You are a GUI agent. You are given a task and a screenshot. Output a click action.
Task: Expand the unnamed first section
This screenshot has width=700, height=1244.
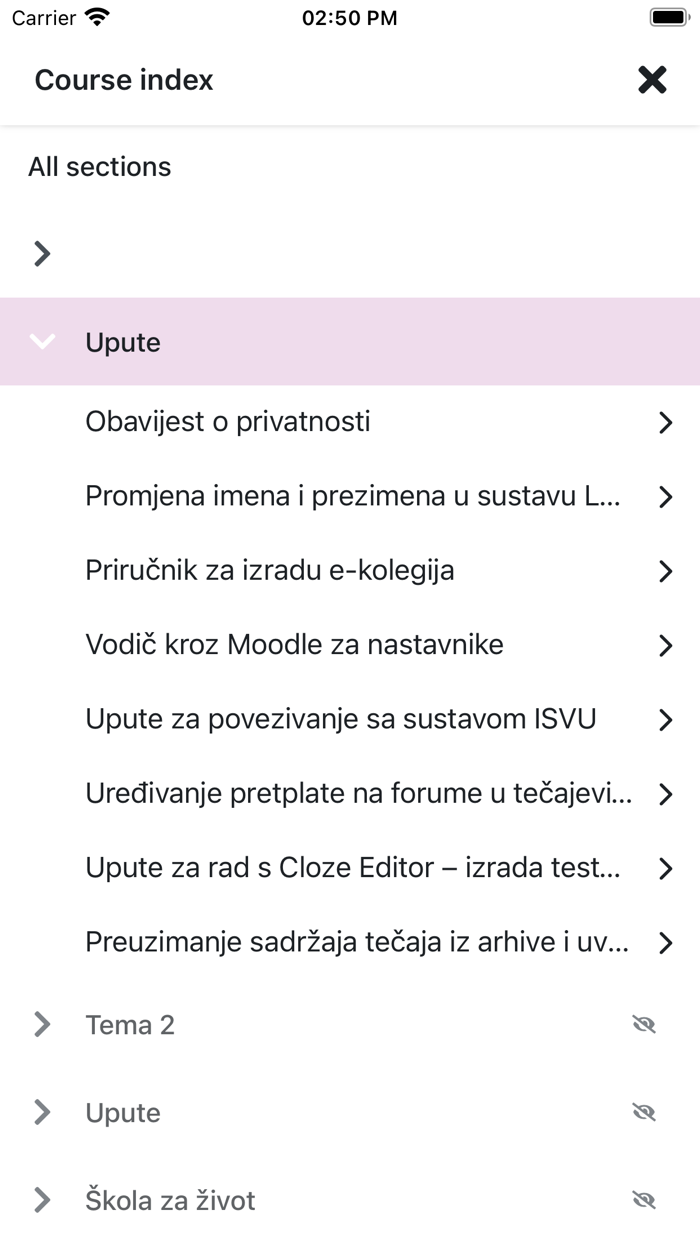click(41, 253)
